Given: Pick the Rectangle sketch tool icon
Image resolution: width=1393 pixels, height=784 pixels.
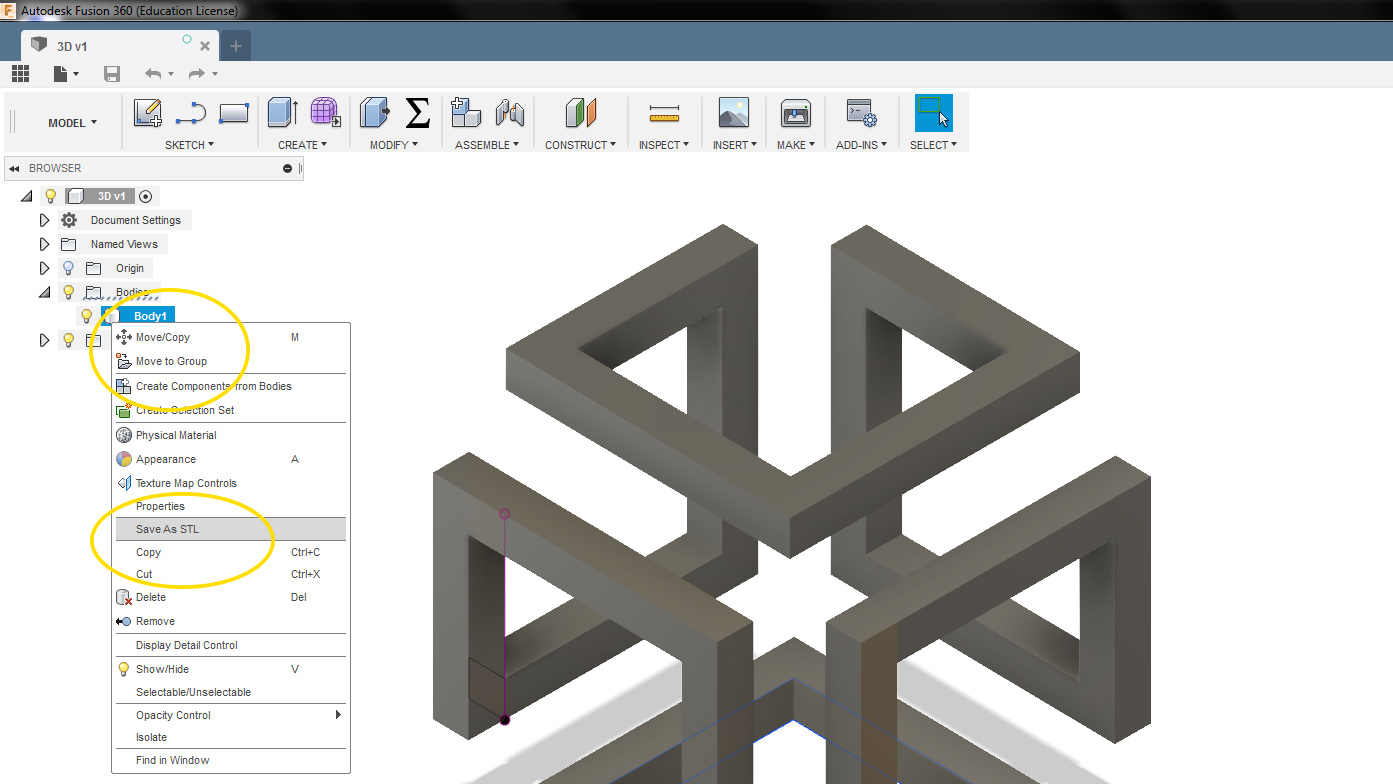Looking at the screenshot, I should (233, 114).
